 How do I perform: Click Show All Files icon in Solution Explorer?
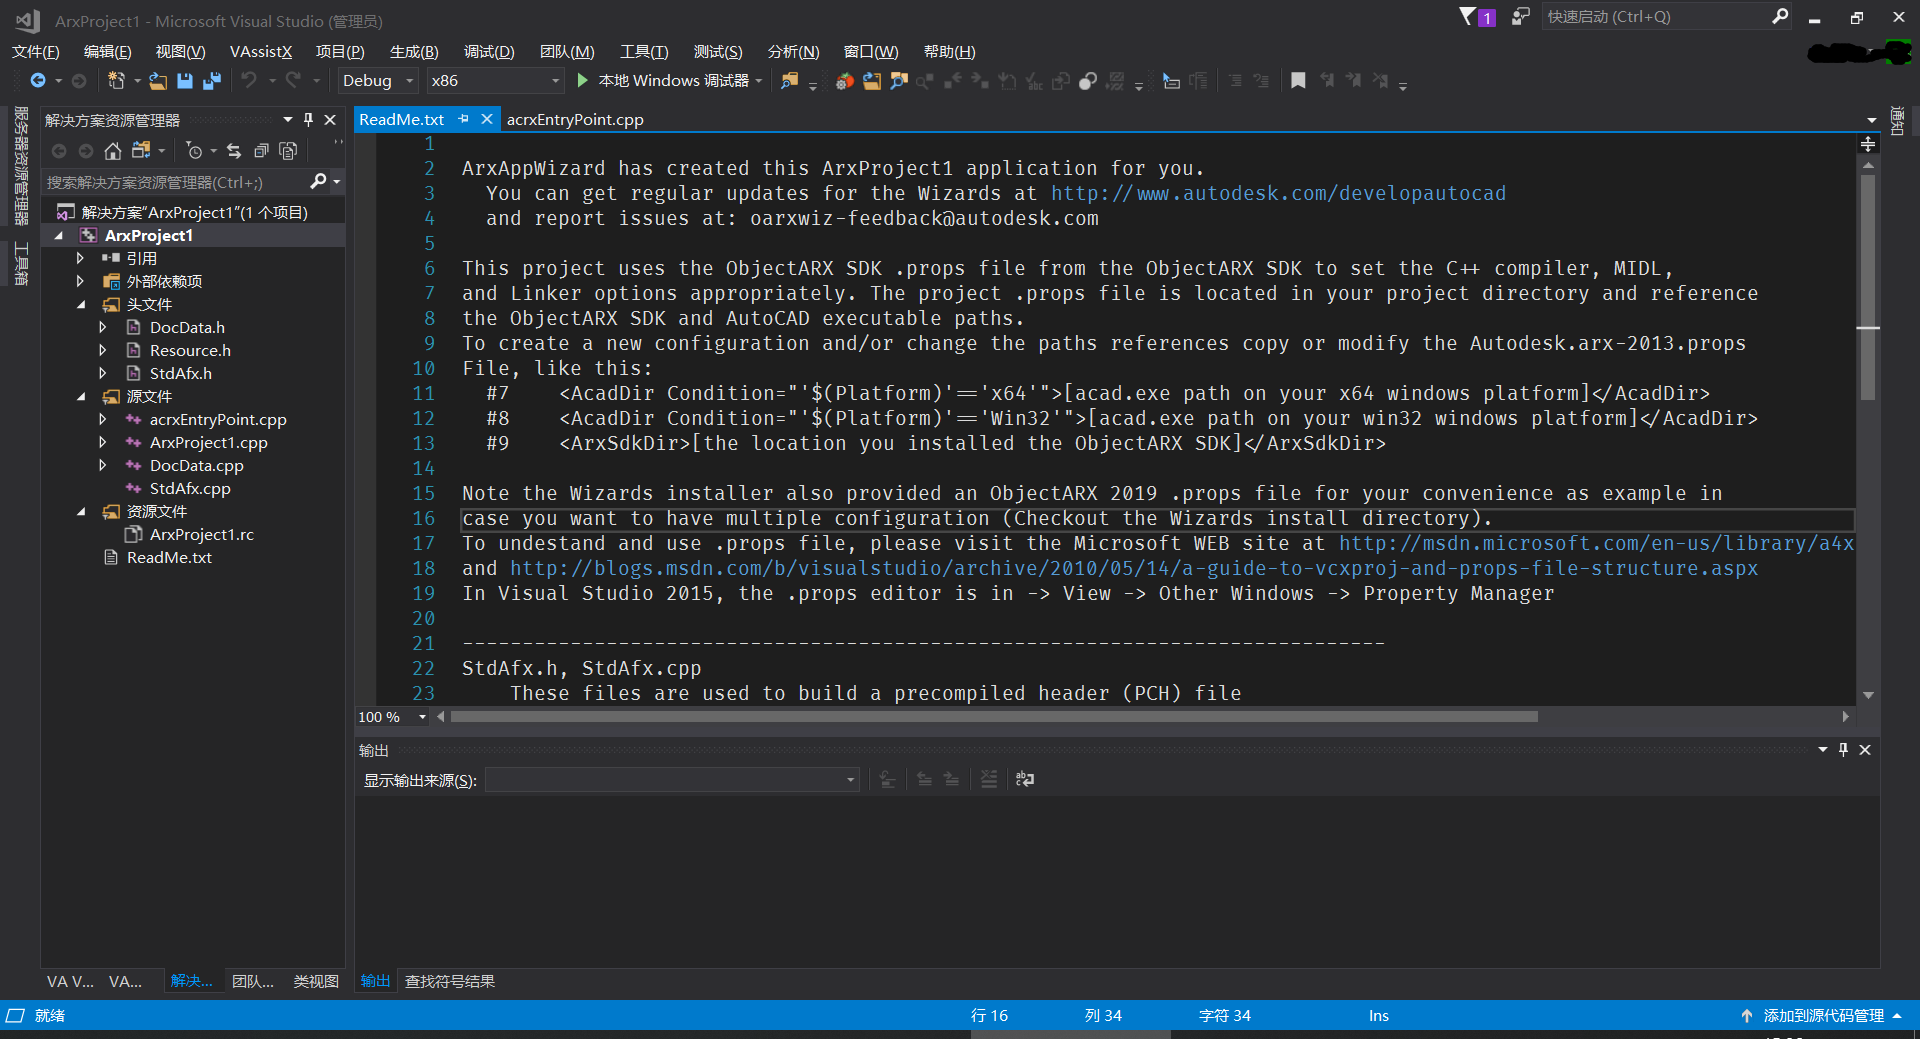tap(288, 151)
